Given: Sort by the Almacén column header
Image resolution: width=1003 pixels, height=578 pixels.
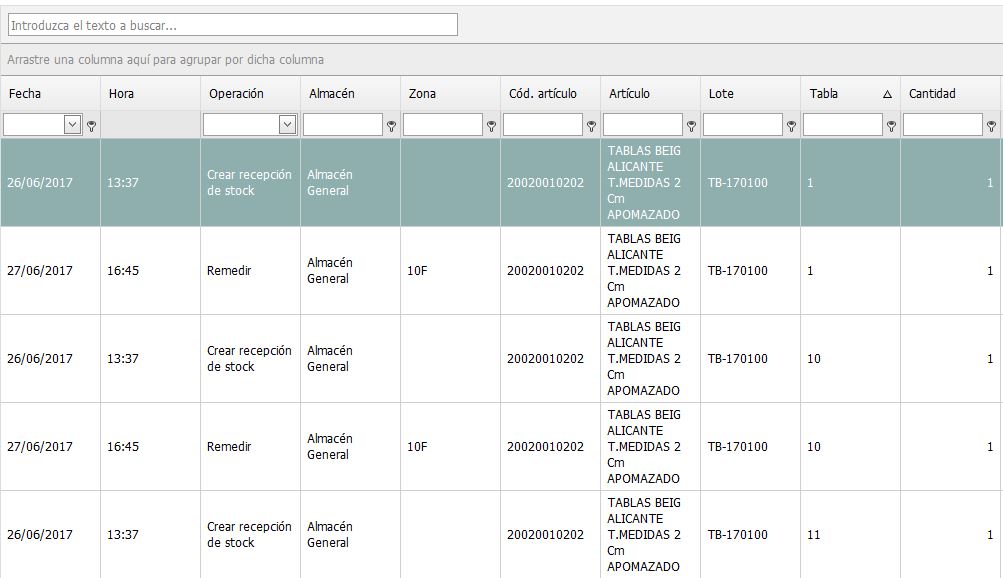Looking at the screenshot, I should point(351,93).
